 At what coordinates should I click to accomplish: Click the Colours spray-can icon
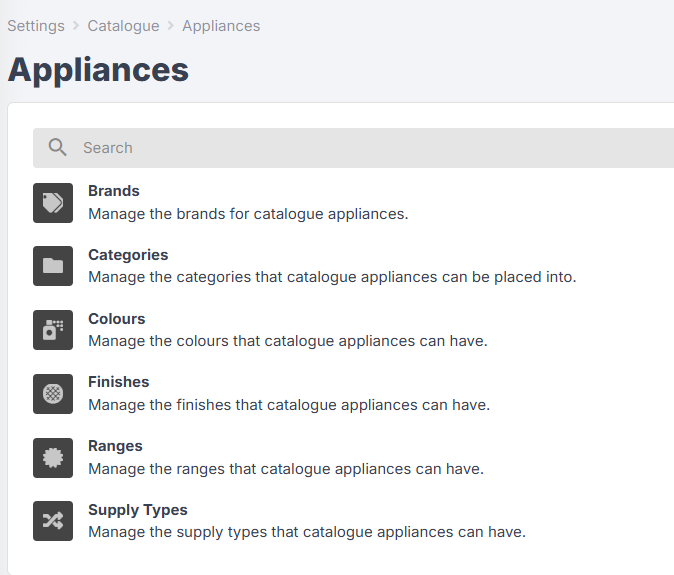pos(53,330)
